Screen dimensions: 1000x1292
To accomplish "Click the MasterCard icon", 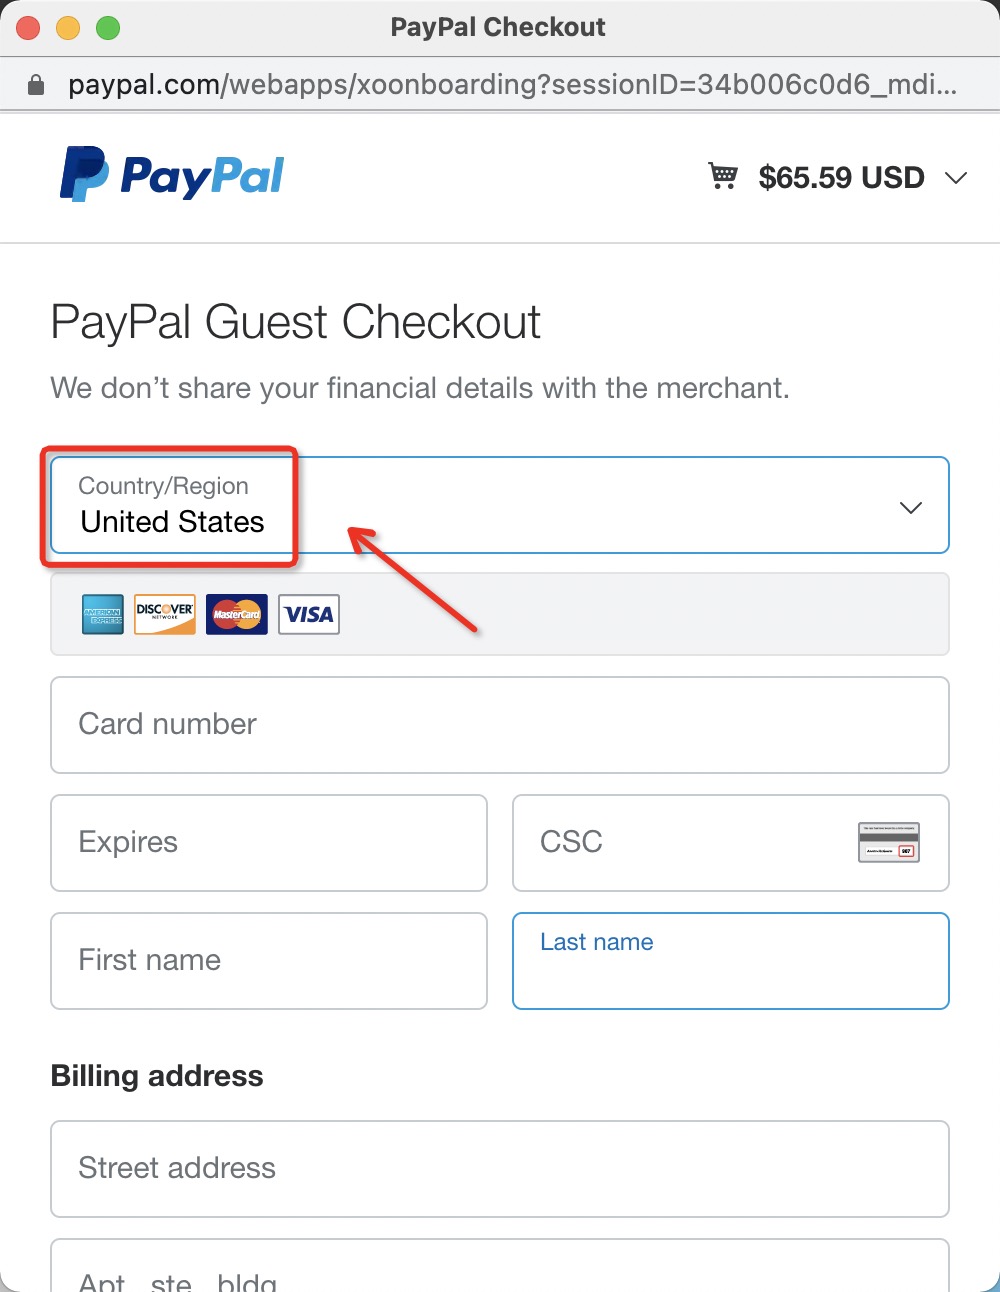I will pos(237,614).
